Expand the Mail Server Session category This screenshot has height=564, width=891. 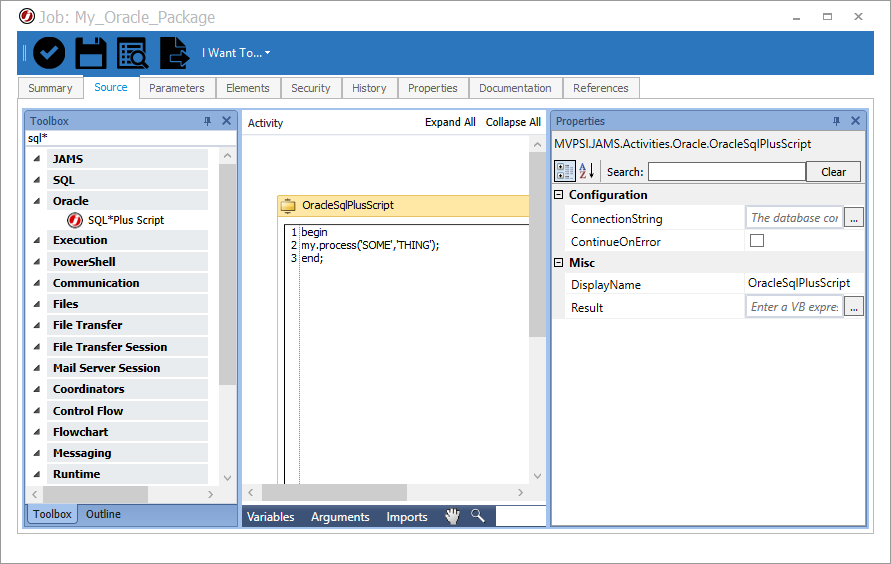point(36,367)
